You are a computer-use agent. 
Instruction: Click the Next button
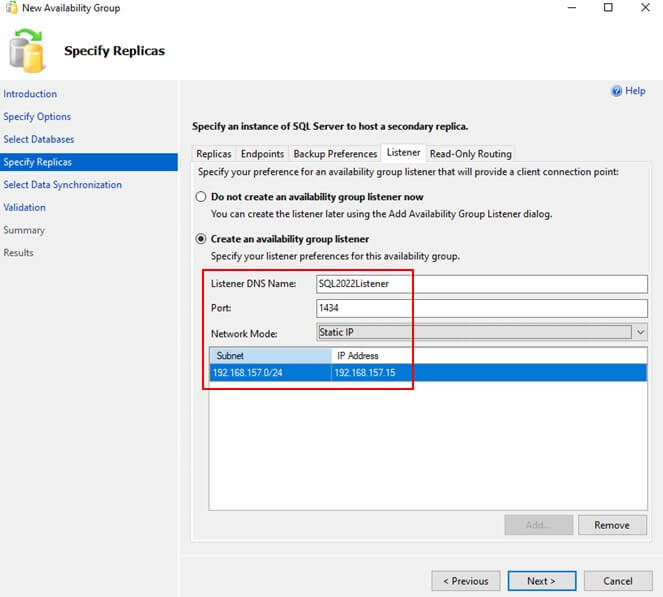click(x=541, y=580)
